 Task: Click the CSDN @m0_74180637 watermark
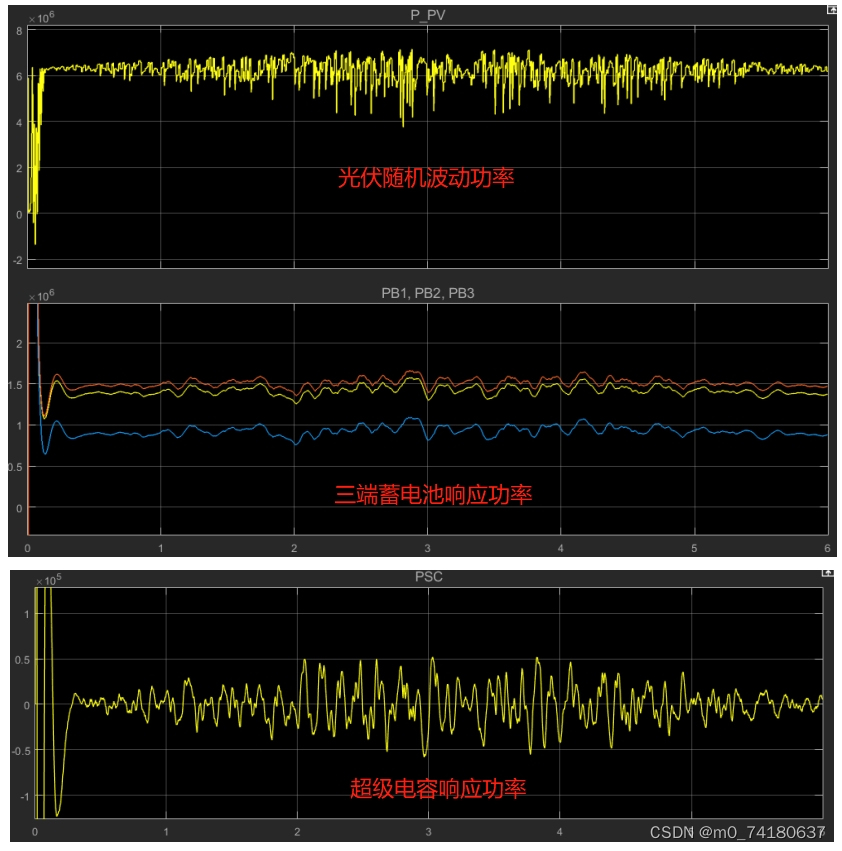(x=737, y=832)
